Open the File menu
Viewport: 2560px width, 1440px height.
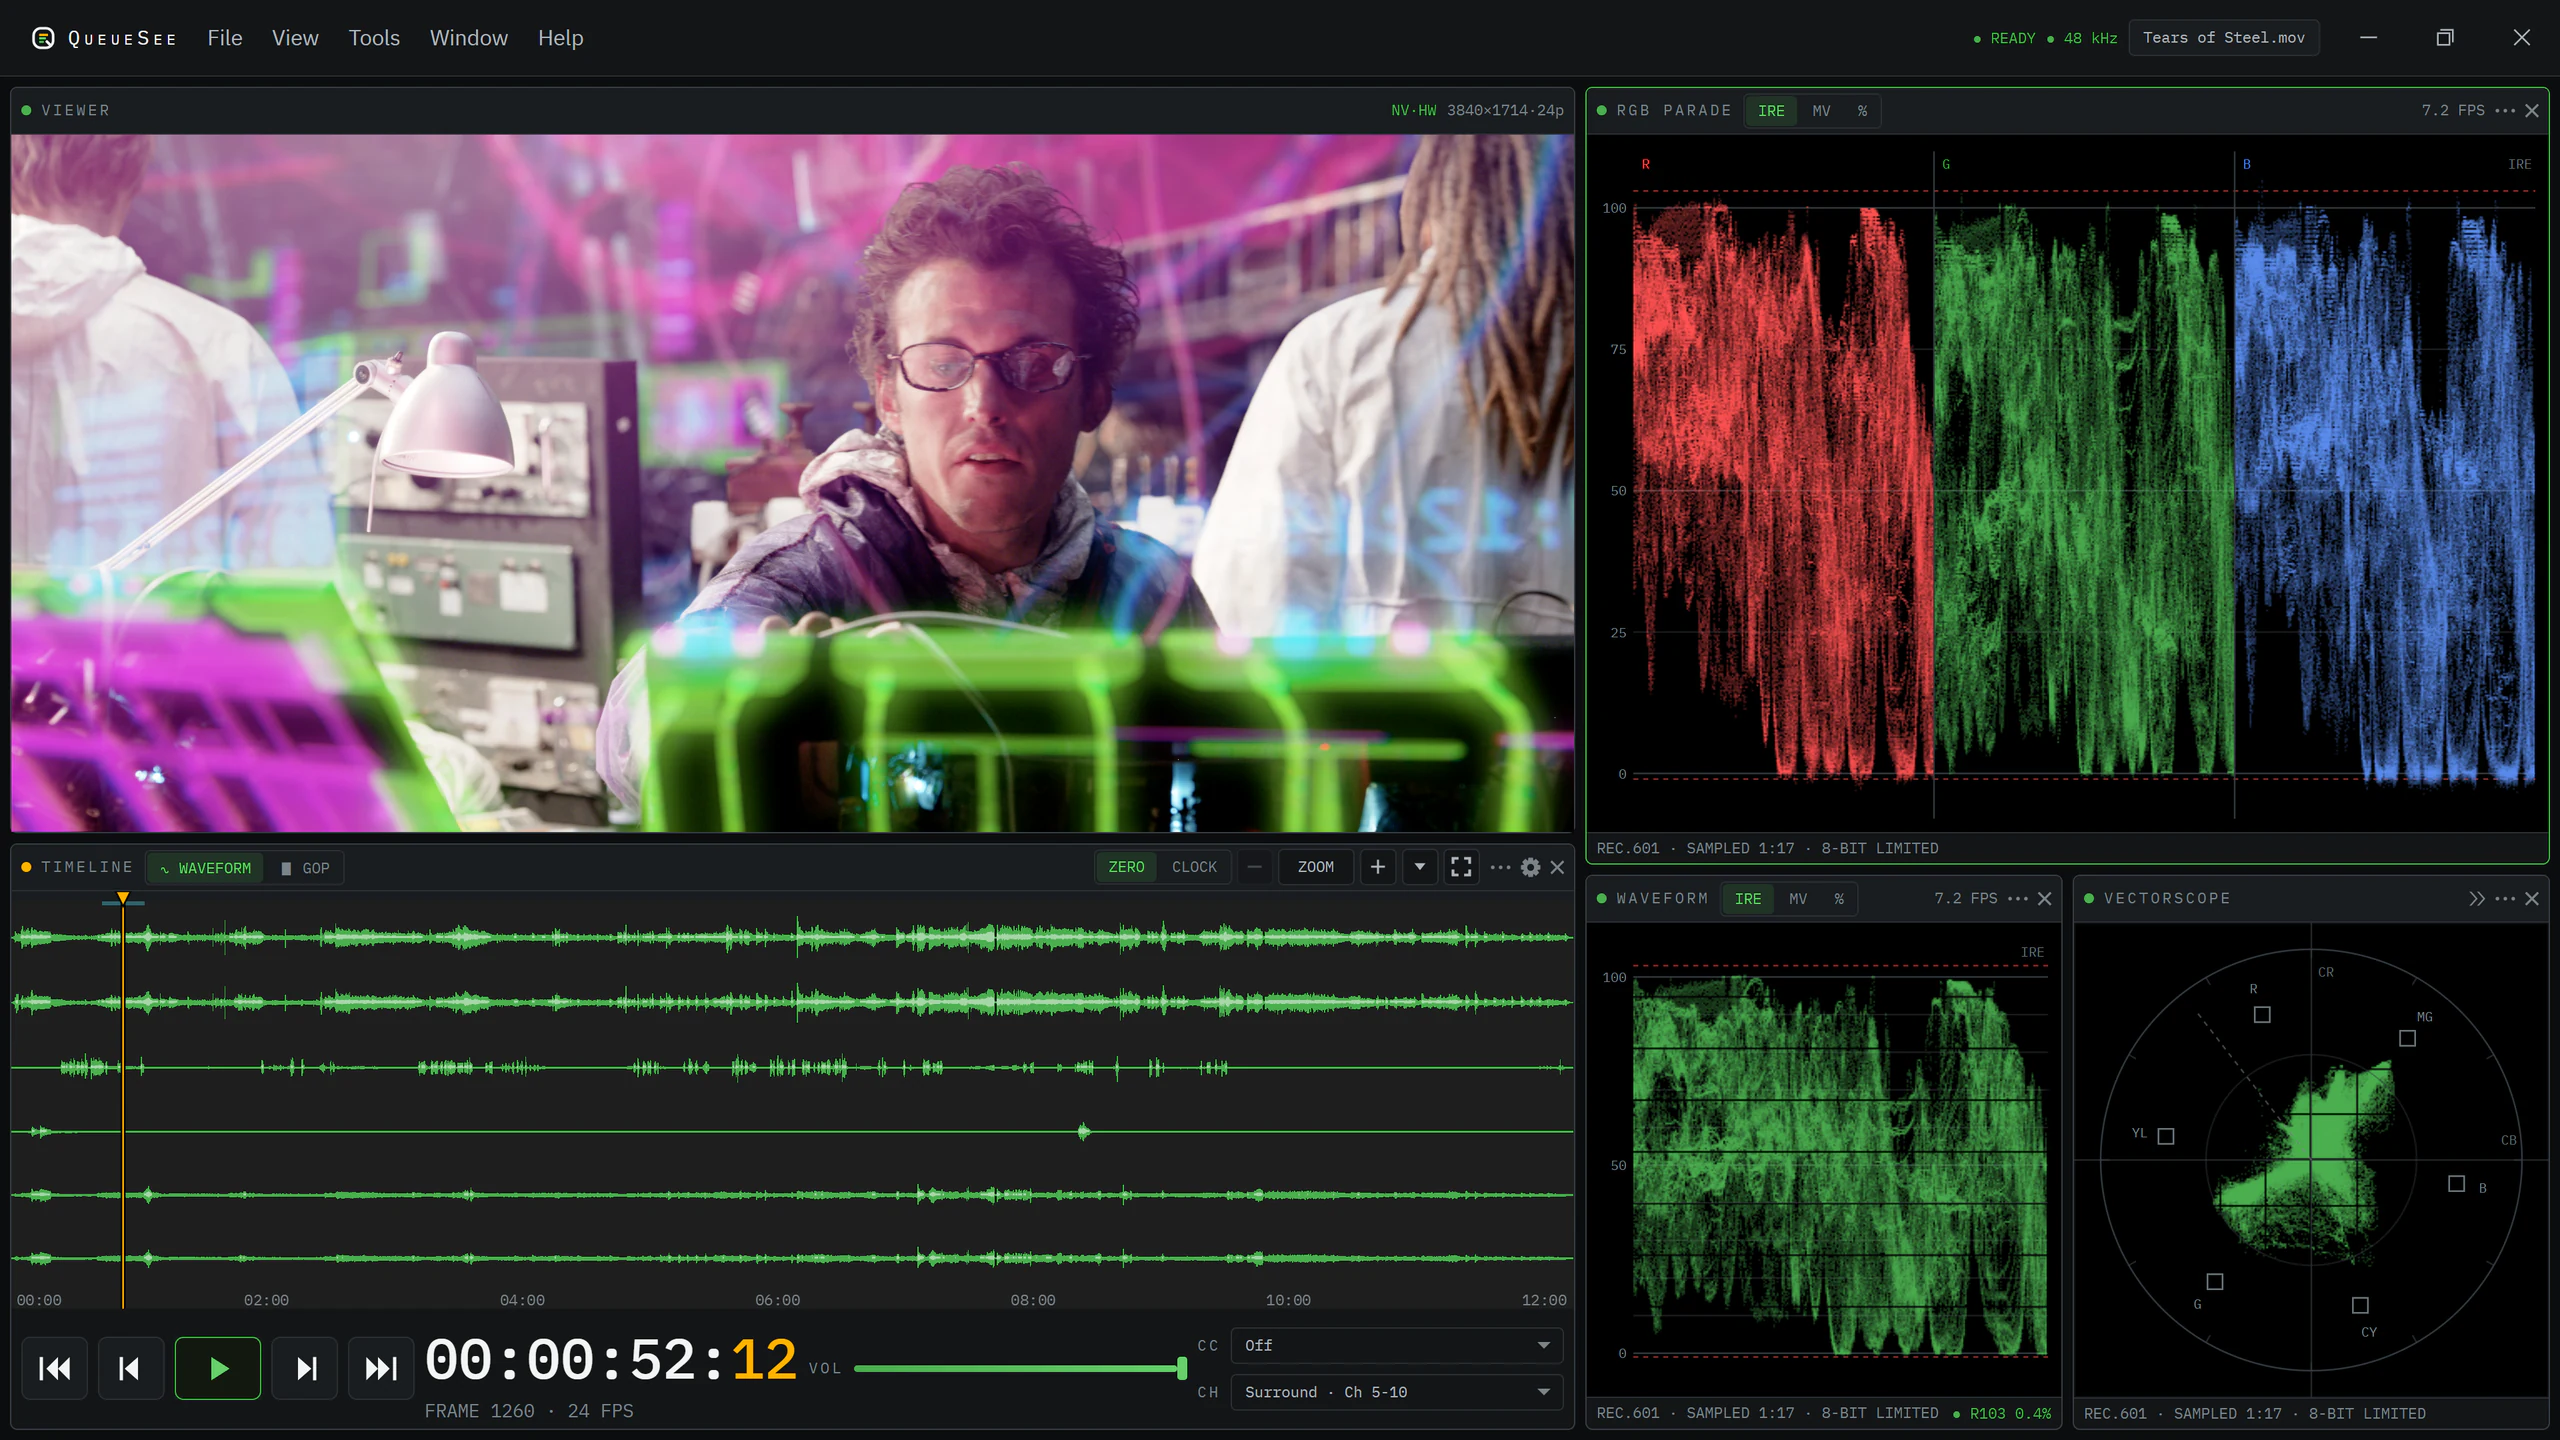(225, 38)
